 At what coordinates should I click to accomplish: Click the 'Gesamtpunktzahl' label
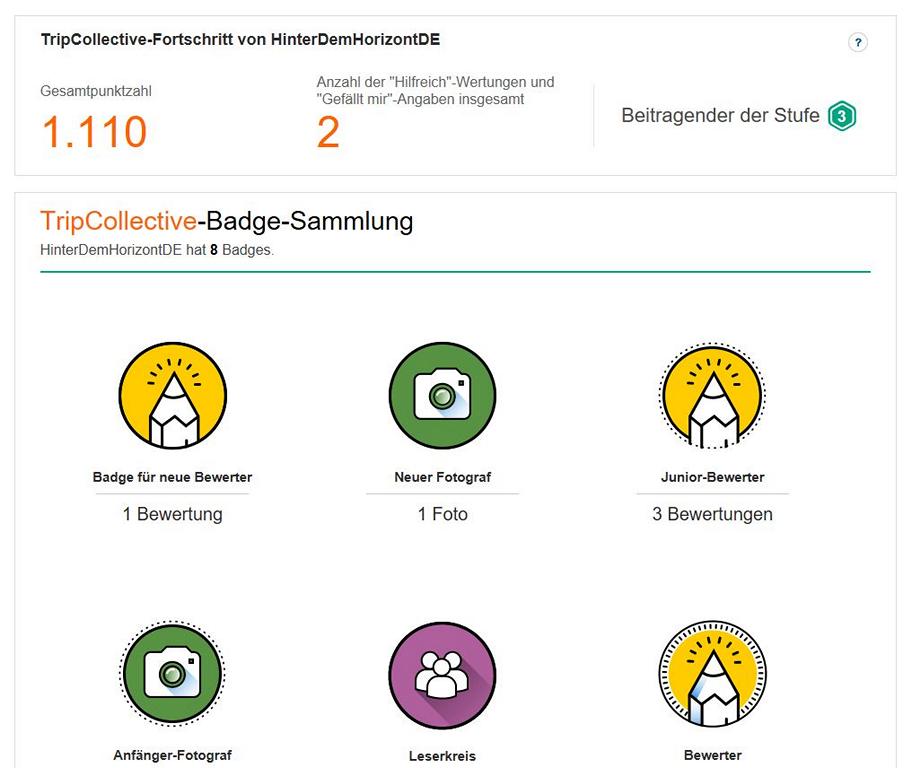pyautogui.click(x=96, y=91)
